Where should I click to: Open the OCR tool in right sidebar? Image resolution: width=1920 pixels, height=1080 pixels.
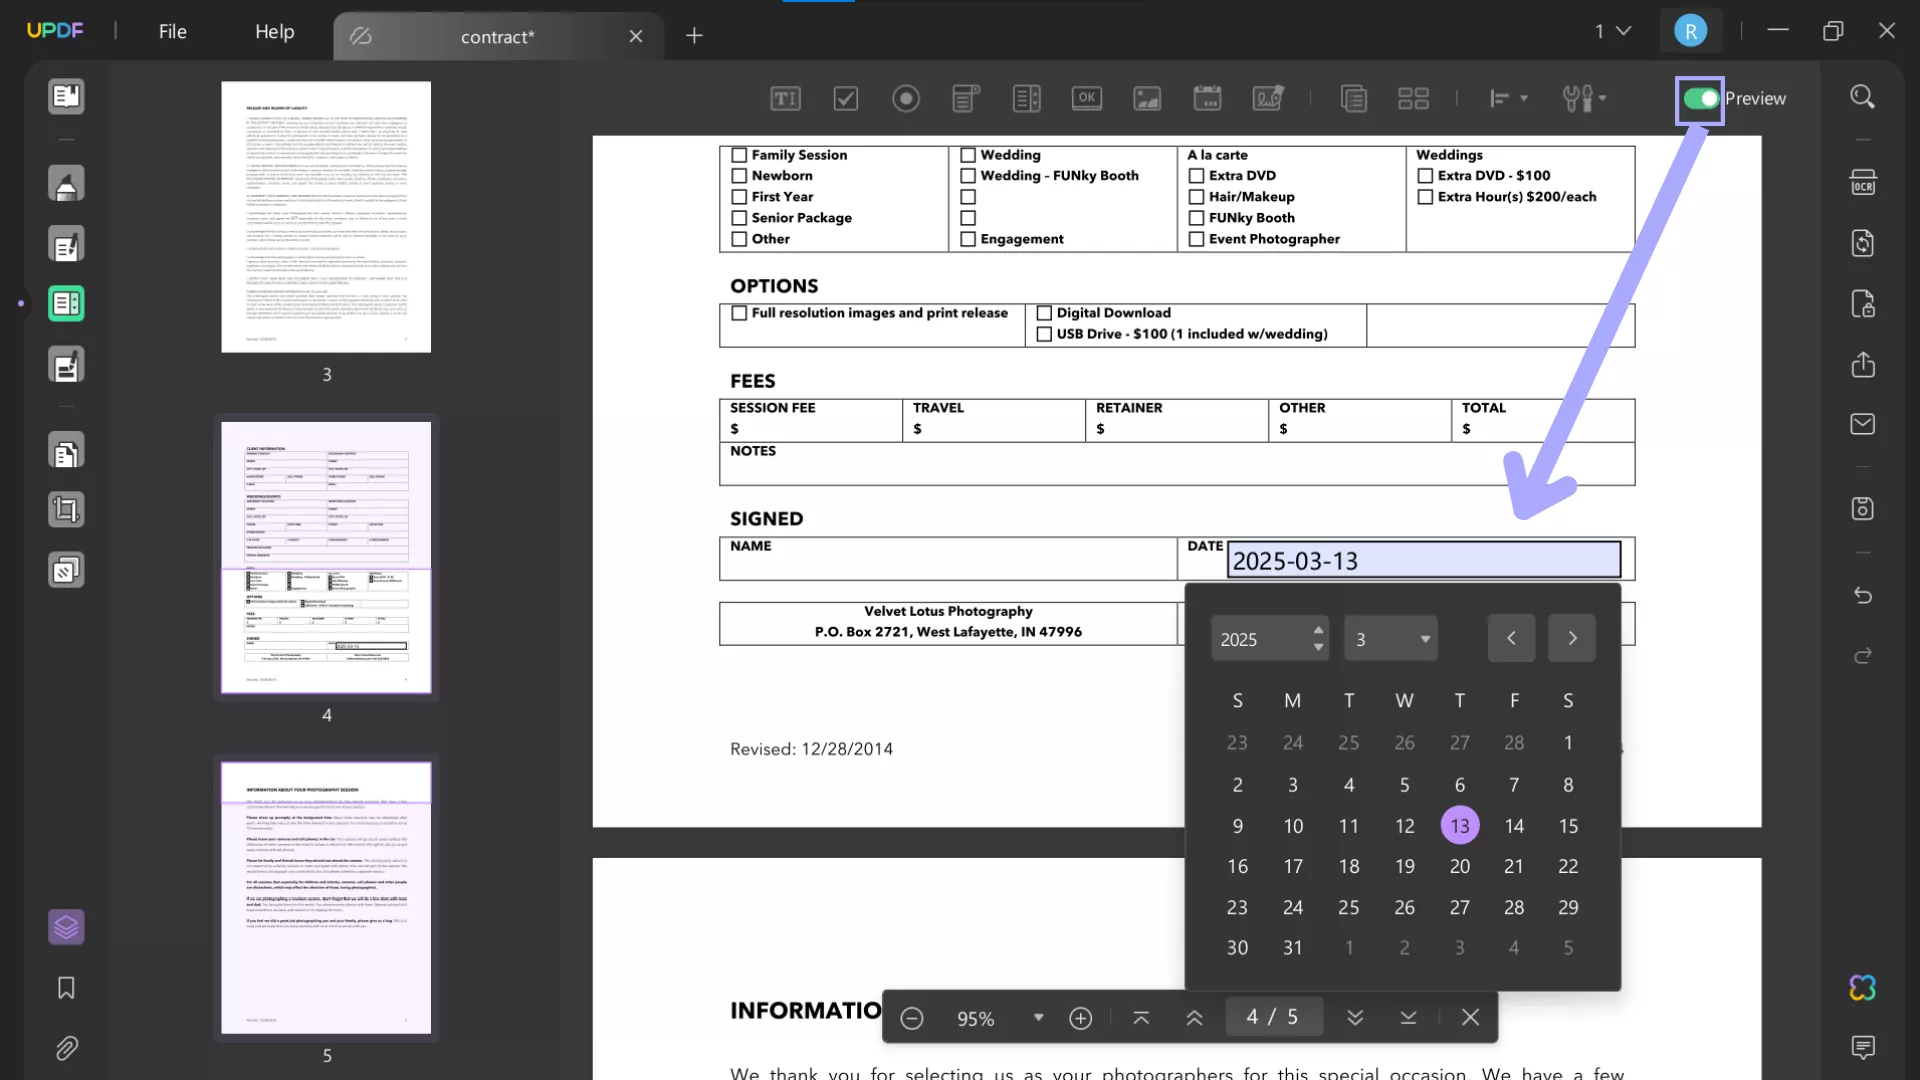1863,182
